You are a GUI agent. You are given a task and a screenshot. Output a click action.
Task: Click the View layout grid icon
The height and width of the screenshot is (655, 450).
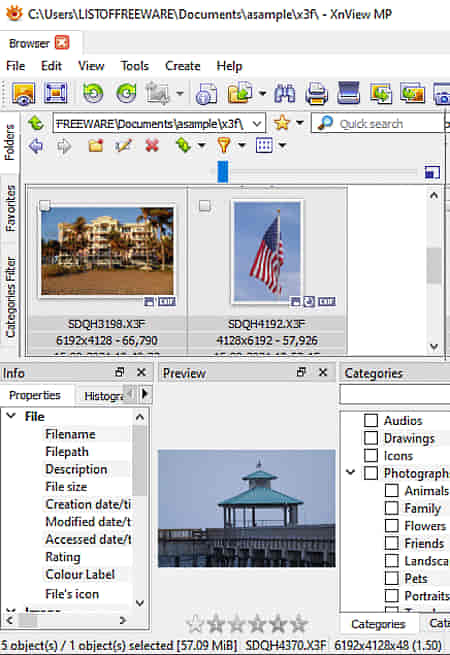(264, 145)
